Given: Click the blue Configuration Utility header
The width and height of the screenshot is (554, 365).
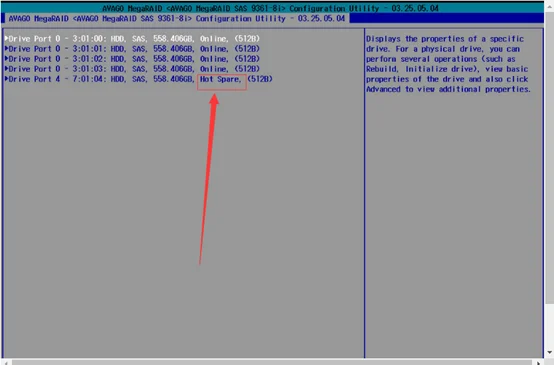Looking at the screenshot, I should (x=176, y=18).
